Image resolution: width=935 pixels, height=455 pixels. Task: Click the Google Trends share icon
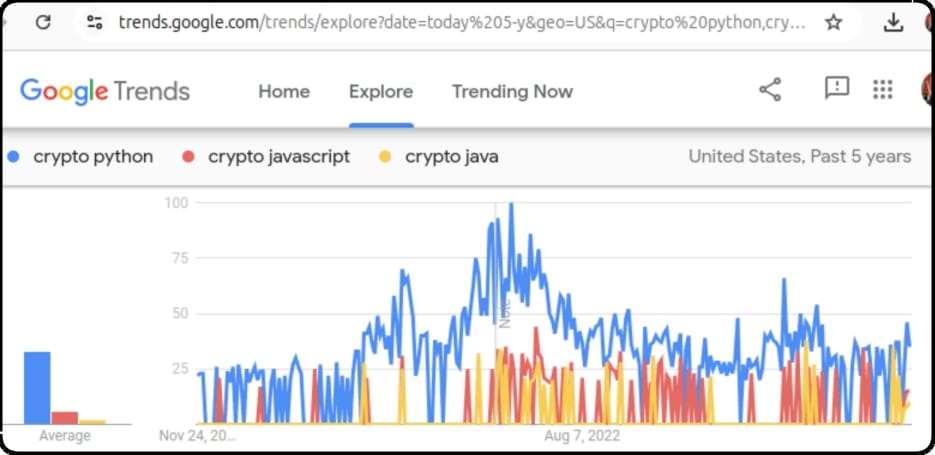(x=770, y=89)
